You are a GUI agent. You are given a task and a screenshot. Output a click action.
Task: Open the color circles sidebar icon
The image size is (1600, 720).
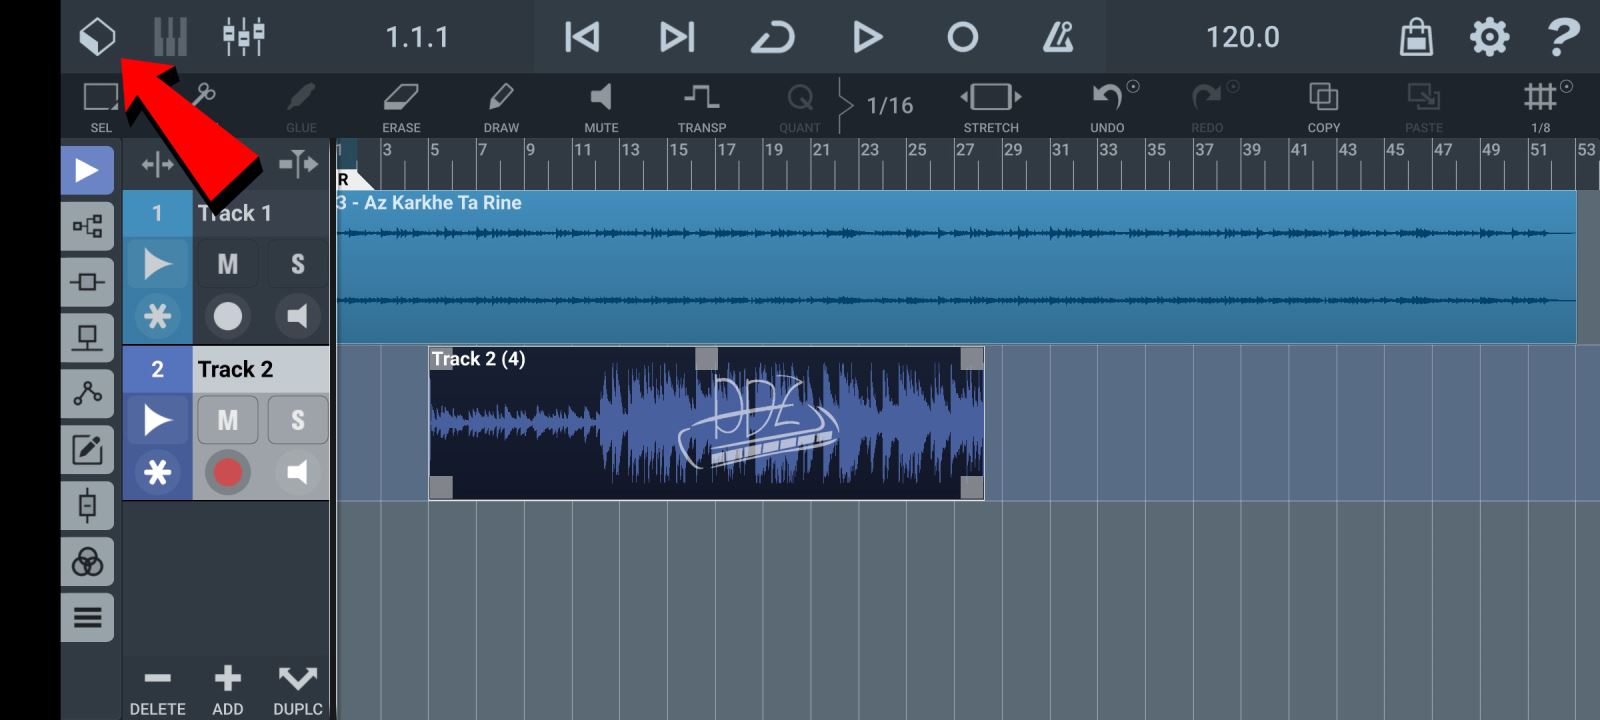tap(87, 562)
